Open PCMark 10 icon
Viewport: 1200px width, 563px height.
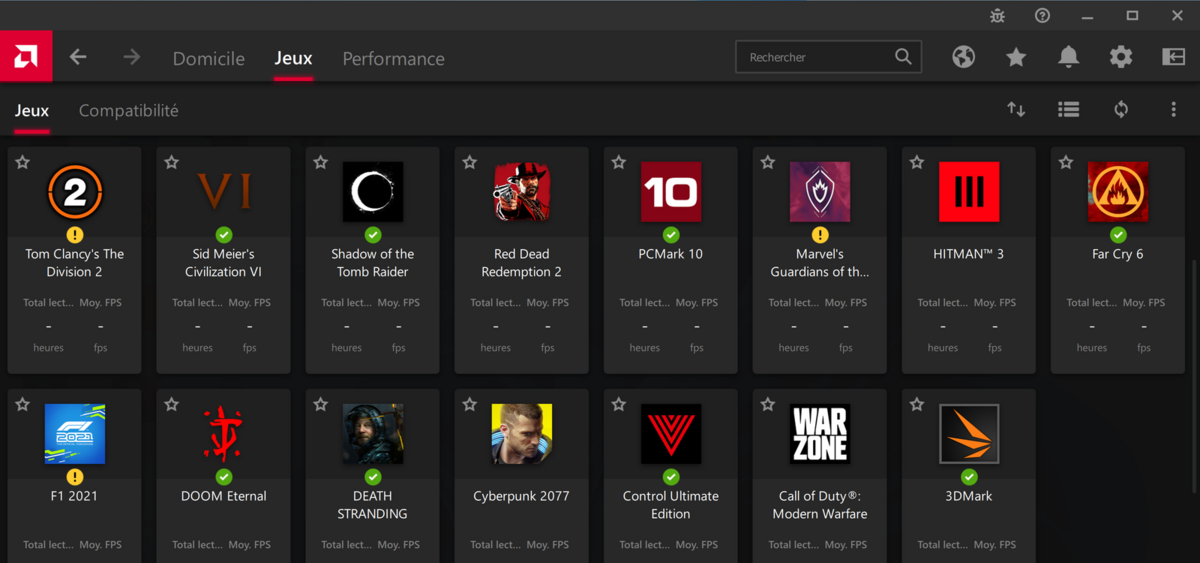tap(671, 192)
